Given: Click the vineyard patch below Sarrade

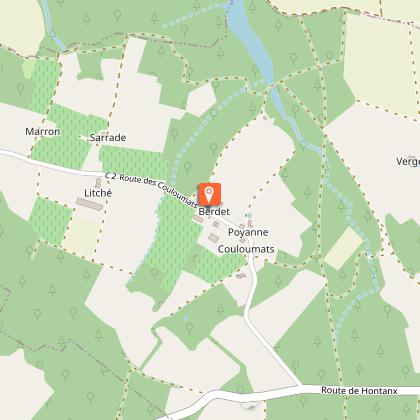Looking at the screenshot, I should pyautogui.click(x=133, y=162).
